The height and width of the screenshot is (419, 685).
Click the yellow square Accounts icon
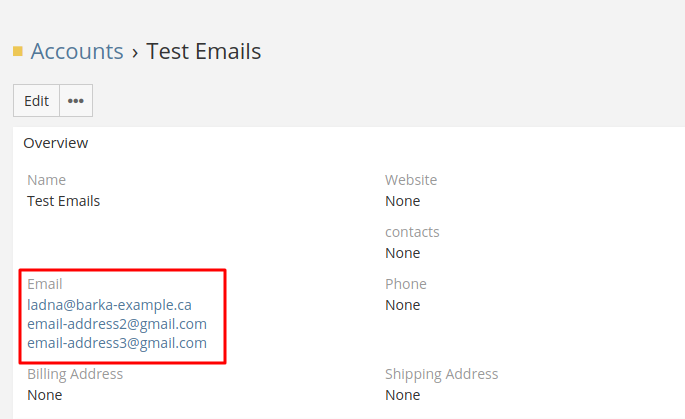tap(17, 51)
